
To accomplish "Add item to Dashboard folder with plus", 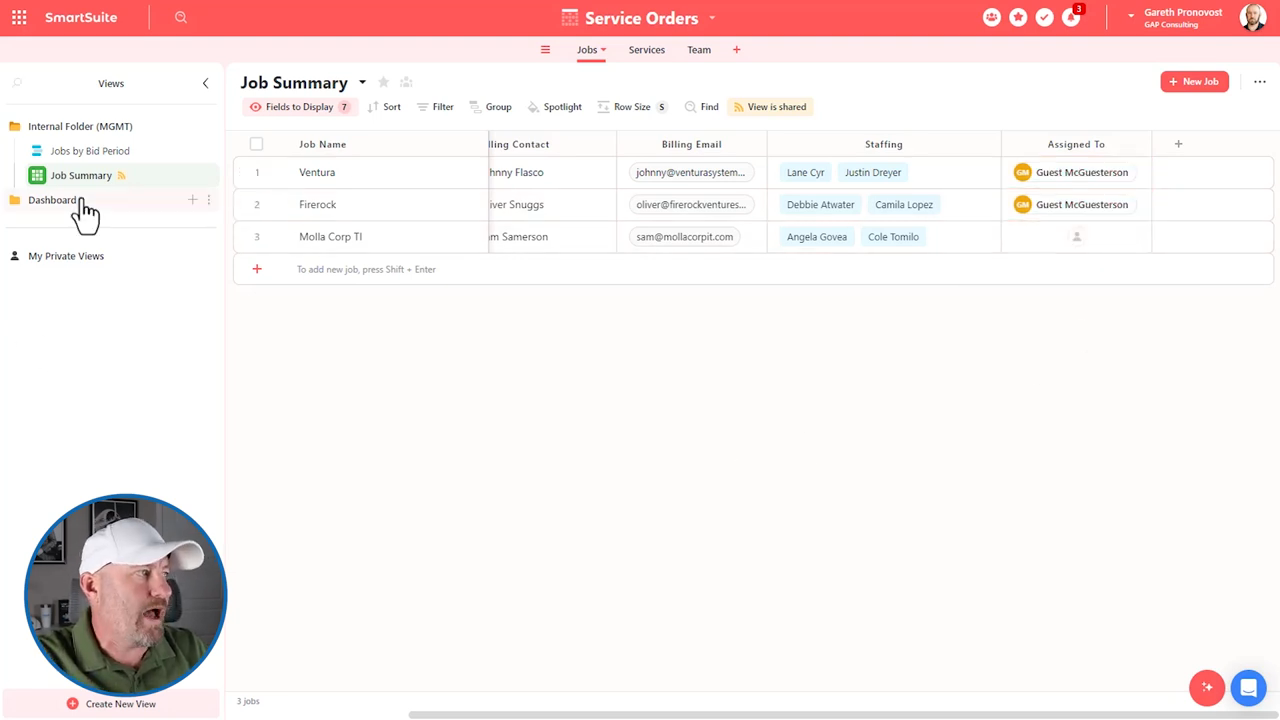I will tap(193, 200).
